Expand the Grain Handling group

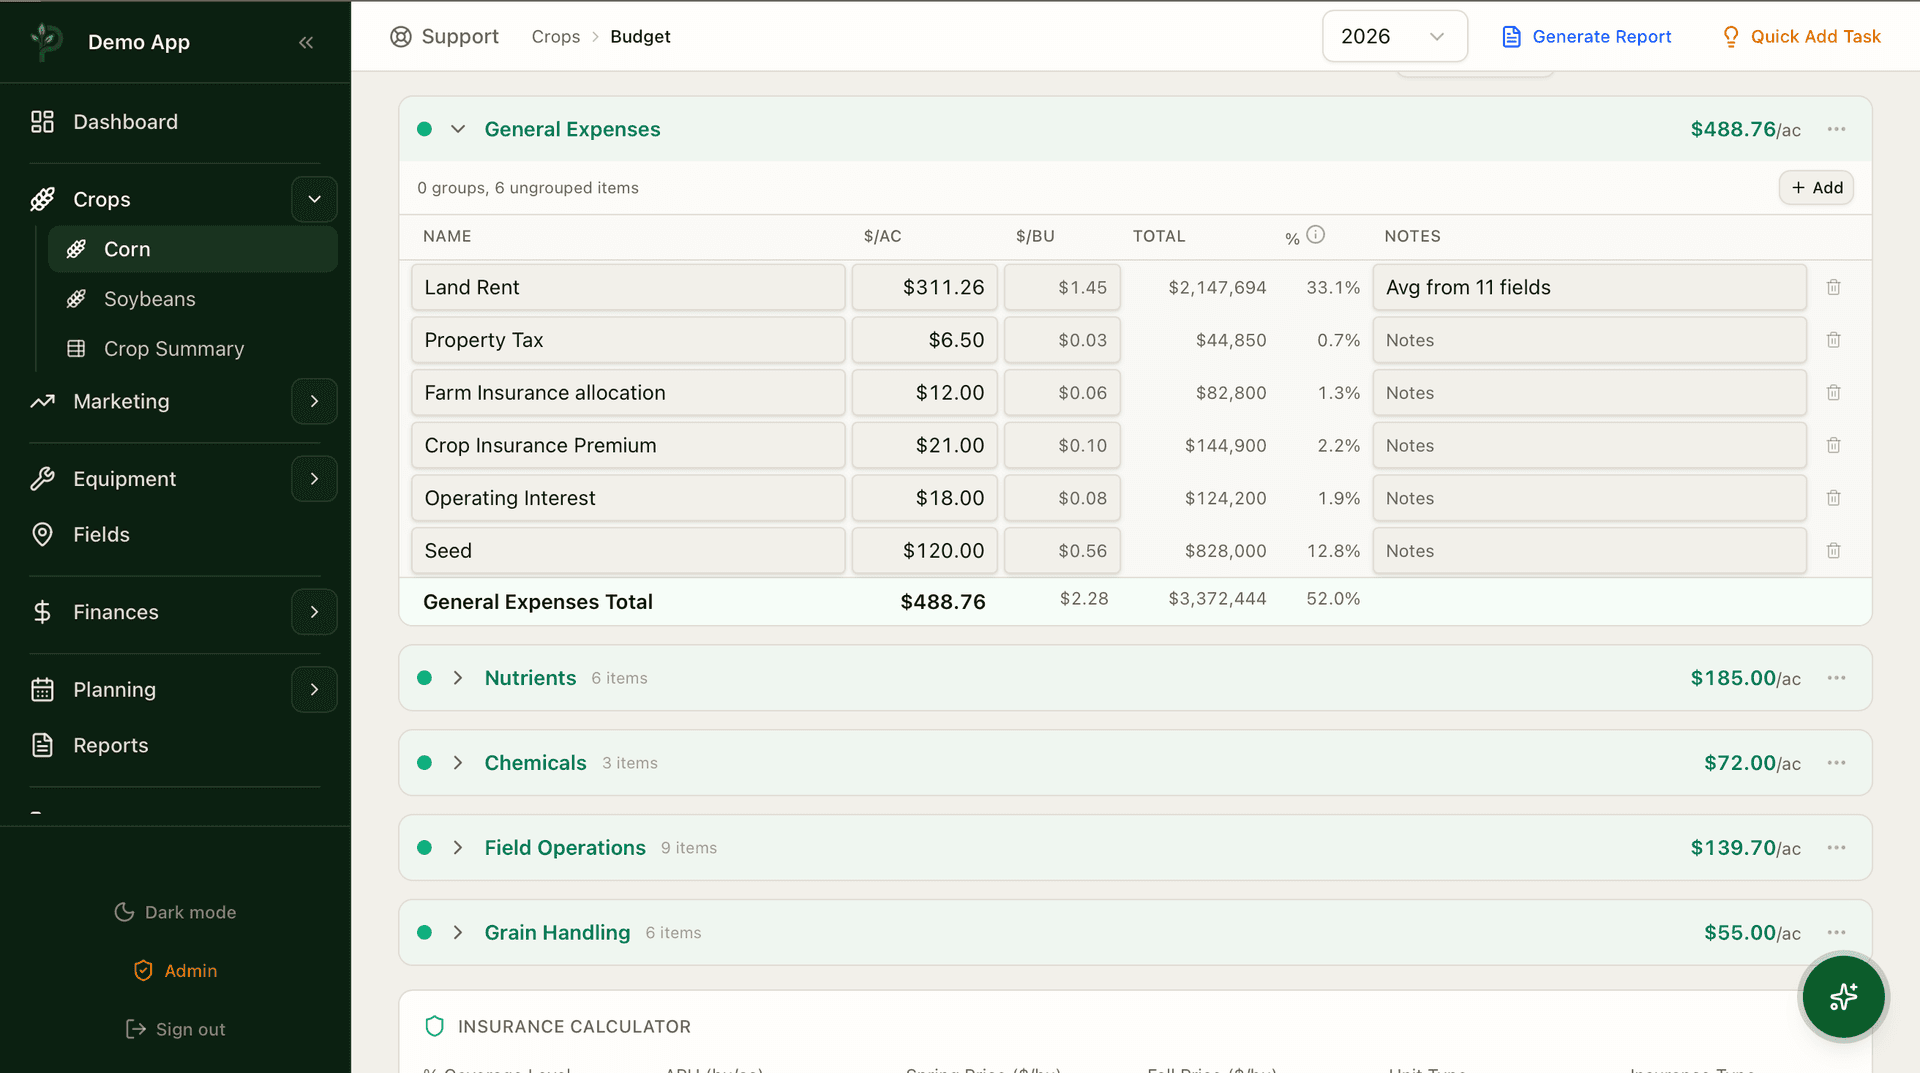pos(458,932)
